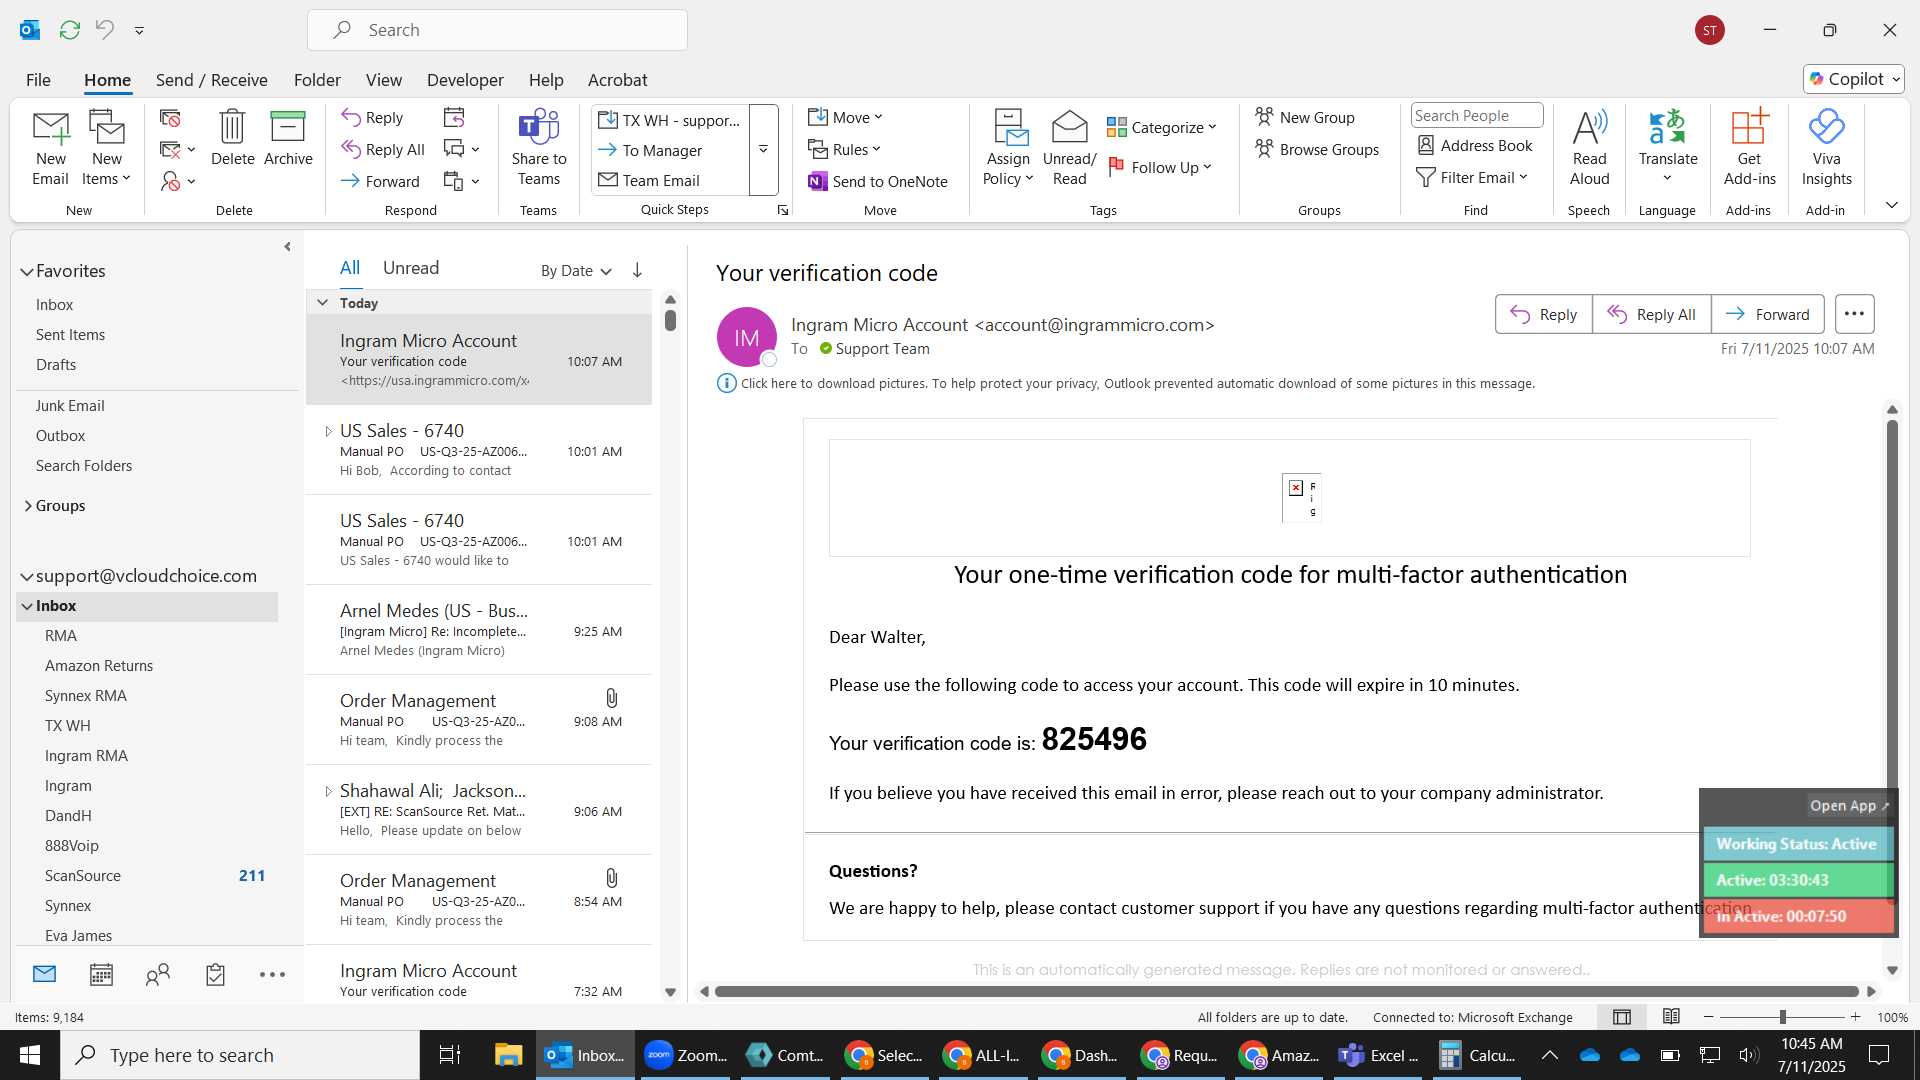The image size is (1920, 1080).
Task: Switch to the View tab
Action: click(383, 80)
